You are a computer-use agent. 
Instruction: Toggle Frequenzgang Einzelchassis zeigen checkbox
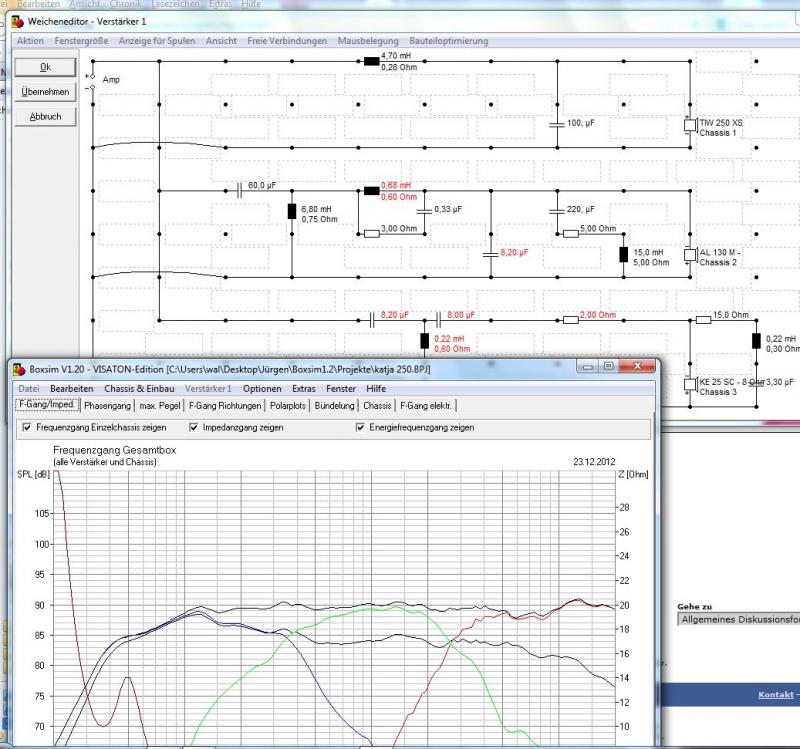click(x=27, y=427)
